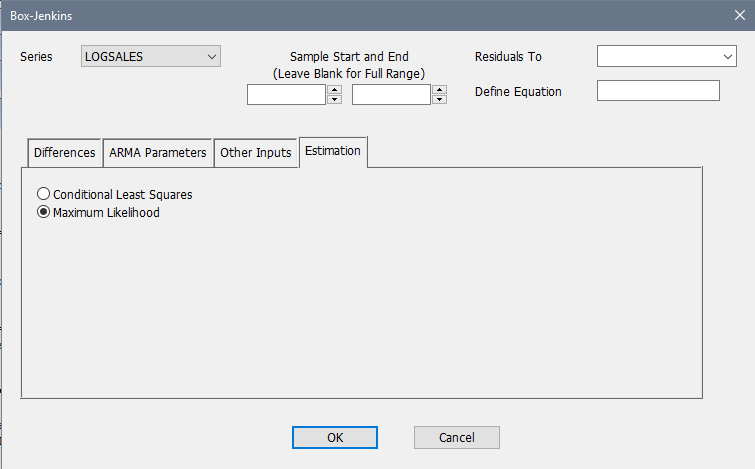Viewport: 755px width, 469px height.
Task: Switch to the Differences tab
Action: [65, 153]
